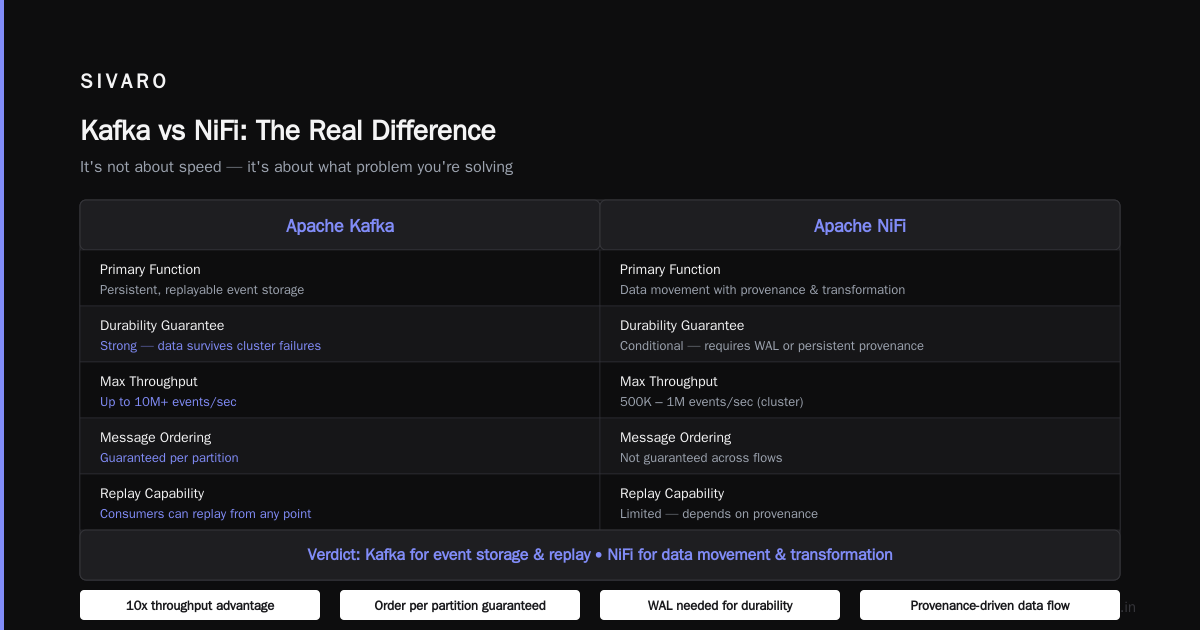Click the '10x throughput advantage' pill
1200x630 pixels.
200,605
